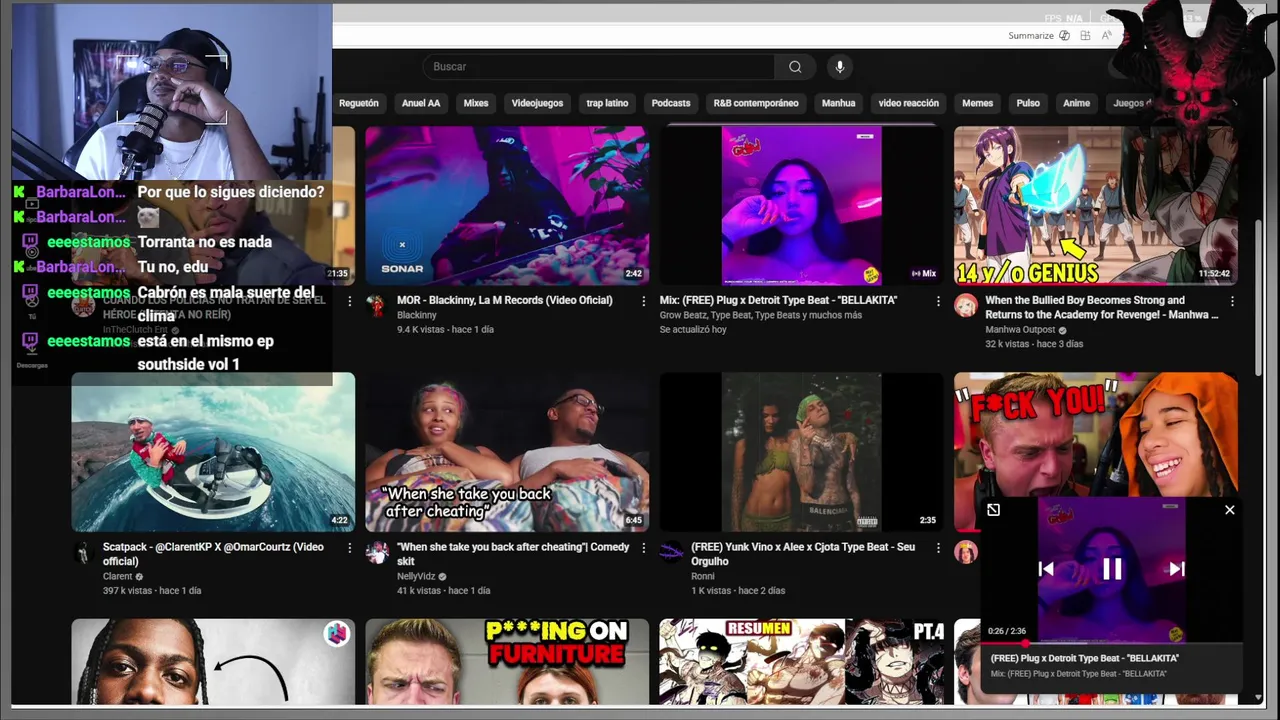Image resolution: width=1280 pixels, height=720 pixels.
Task: Click the 9.4 K vistas - hace 1 día text
Action: pos(445,329)
